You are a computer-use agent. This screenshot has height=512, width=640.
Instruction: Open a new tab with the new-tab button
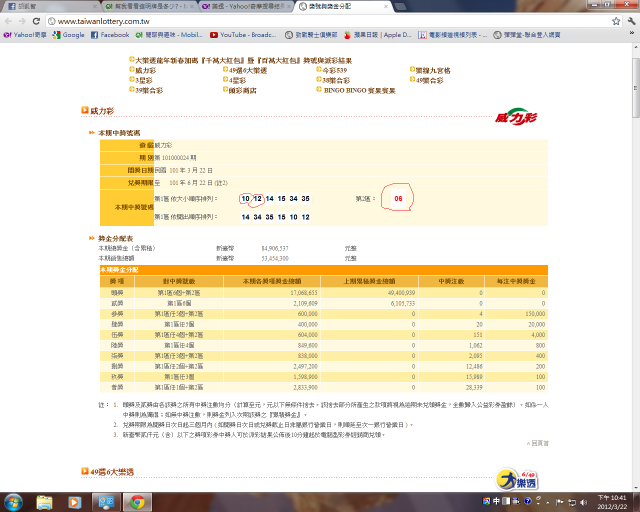coord(401,7)
